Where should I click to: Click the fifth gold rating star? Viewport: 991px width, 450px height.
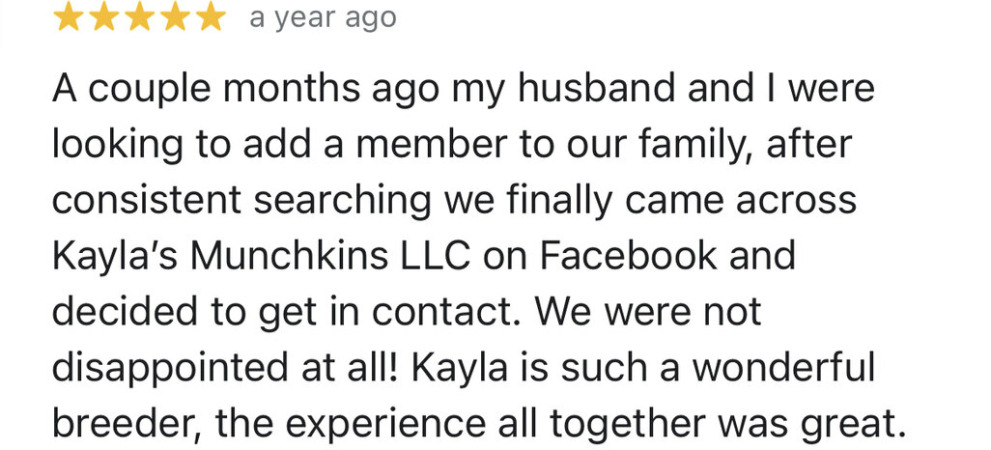click(x=210, y=17)
